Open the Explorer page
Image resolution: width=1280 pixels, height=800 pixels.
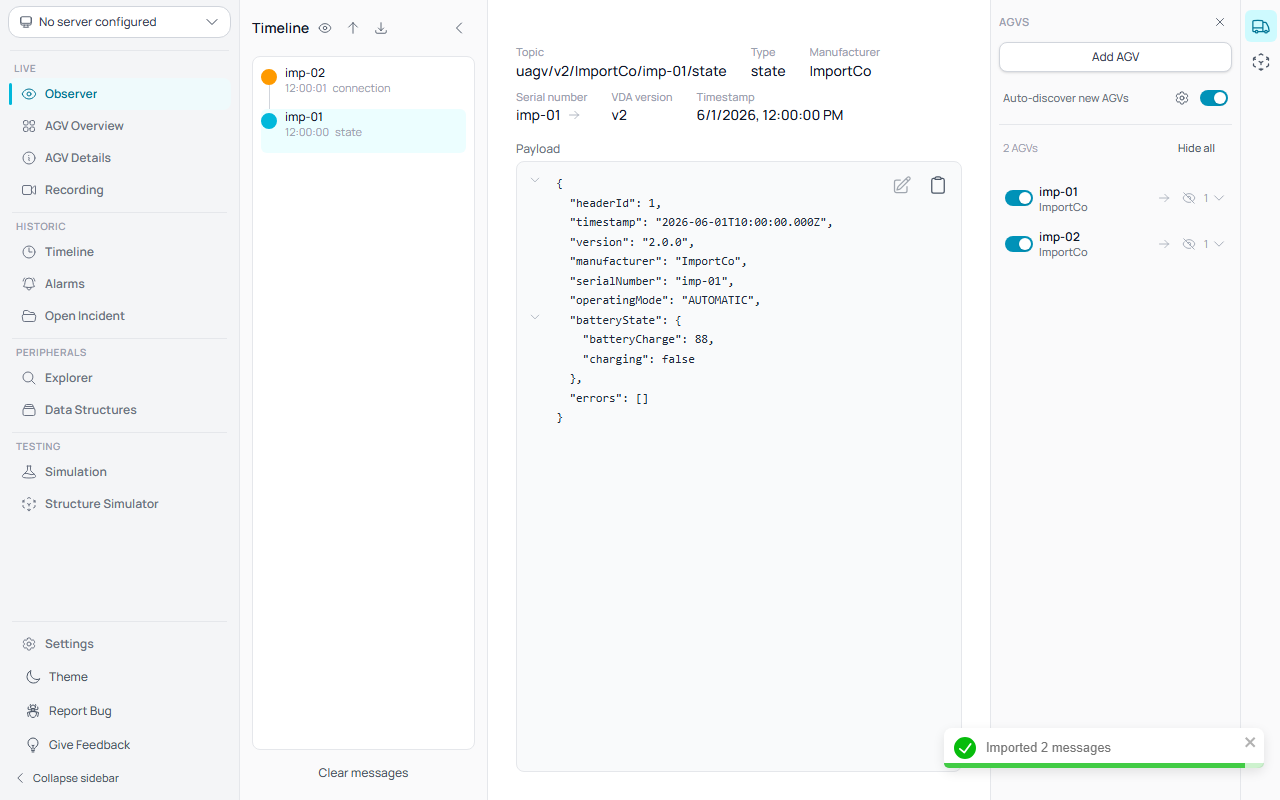pos(120,378)
